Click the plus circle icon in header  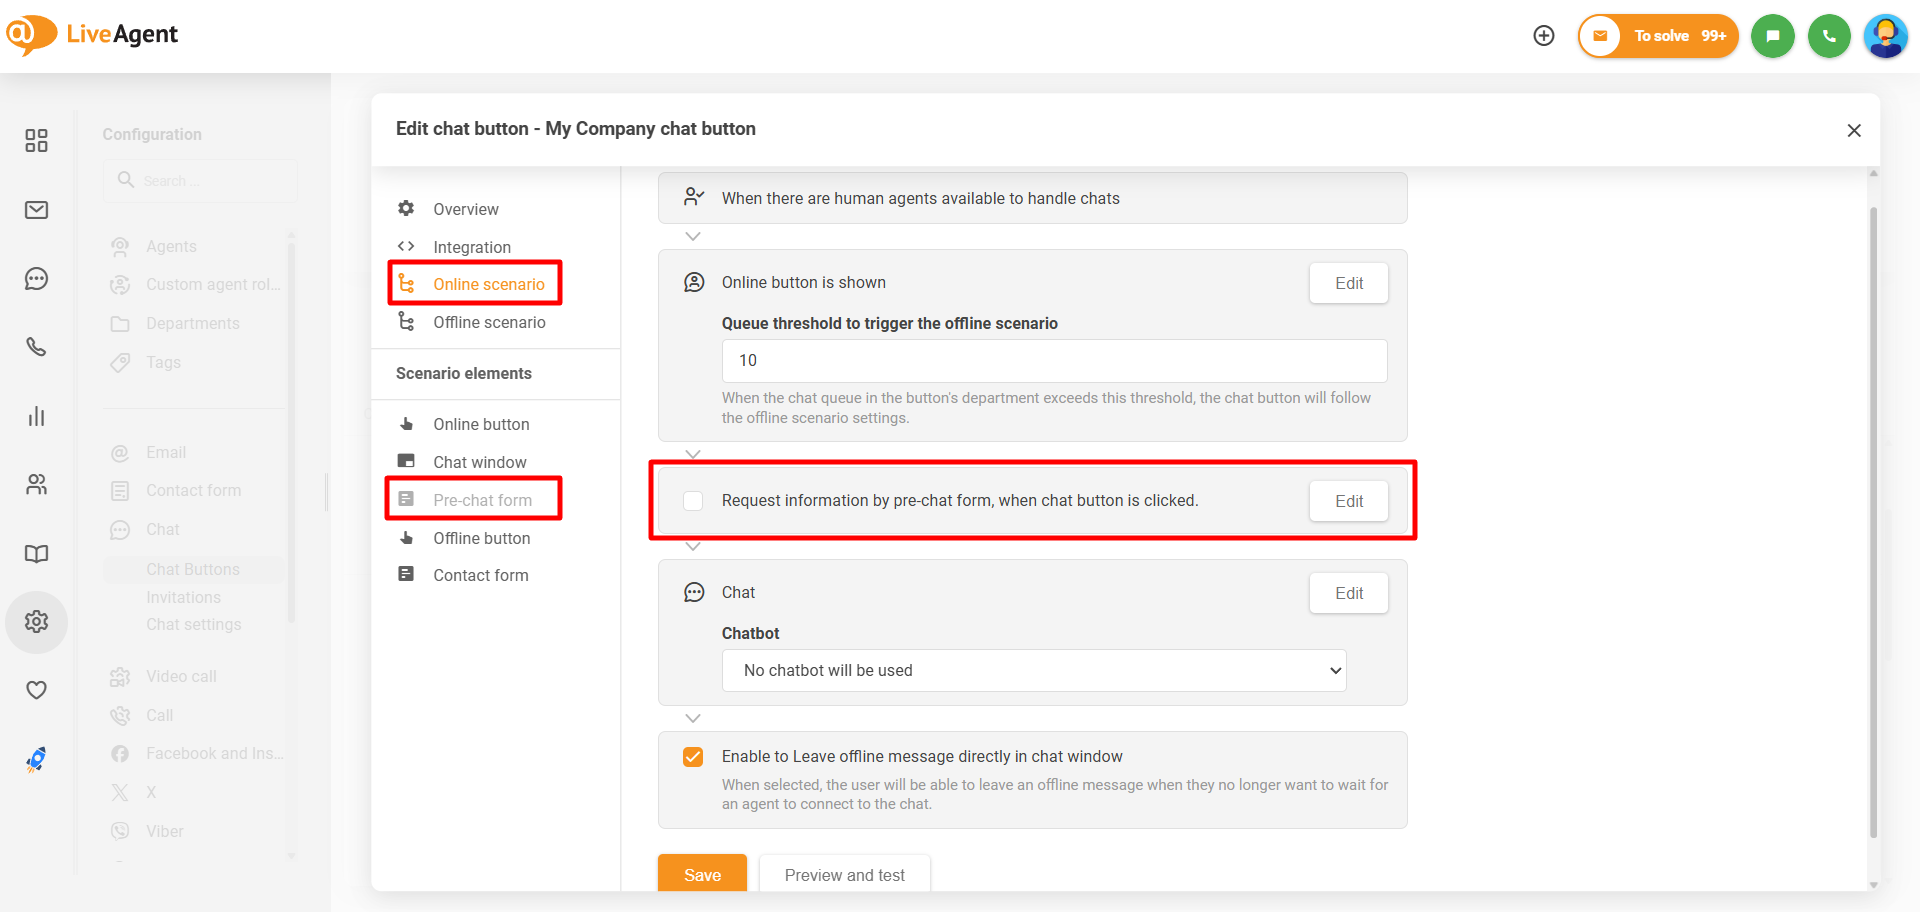[1544, 36]
